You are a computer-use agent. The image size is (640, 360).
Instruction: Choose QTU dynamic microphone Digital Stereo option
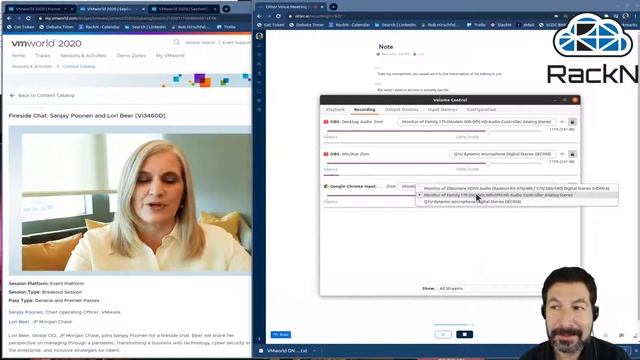click(x=516, y=201)
